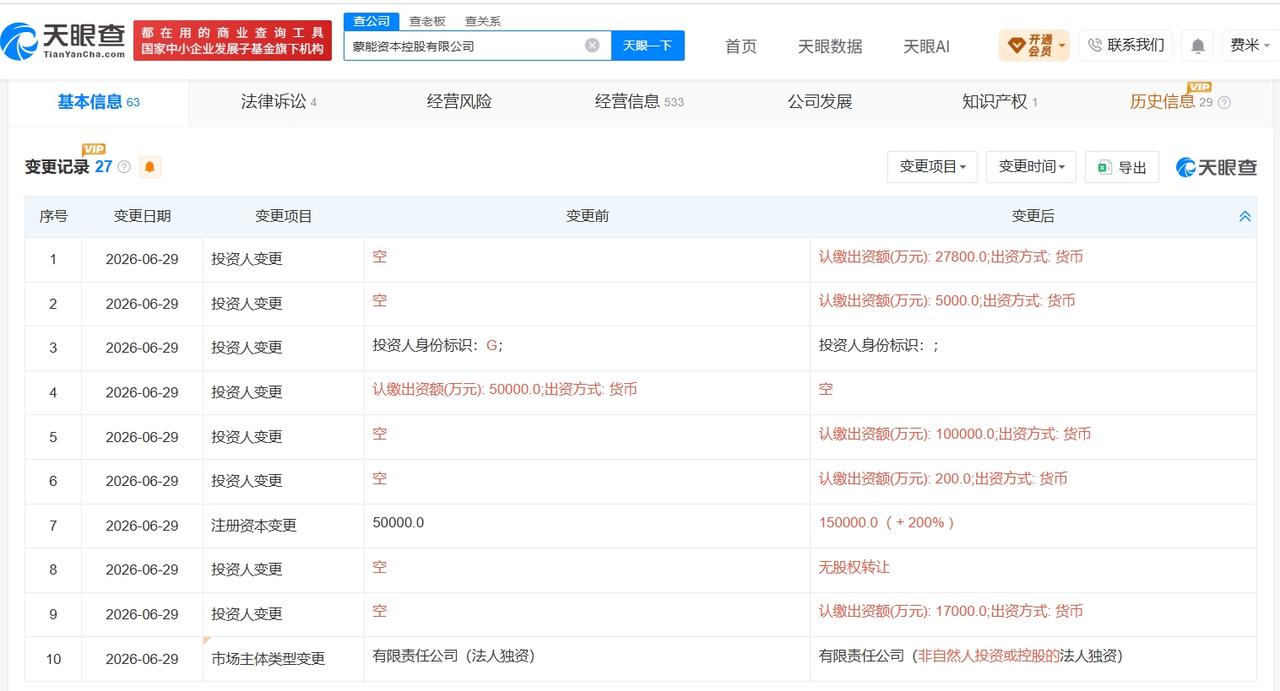
Task: Clear the search box with the X icon
Action: 592,45
